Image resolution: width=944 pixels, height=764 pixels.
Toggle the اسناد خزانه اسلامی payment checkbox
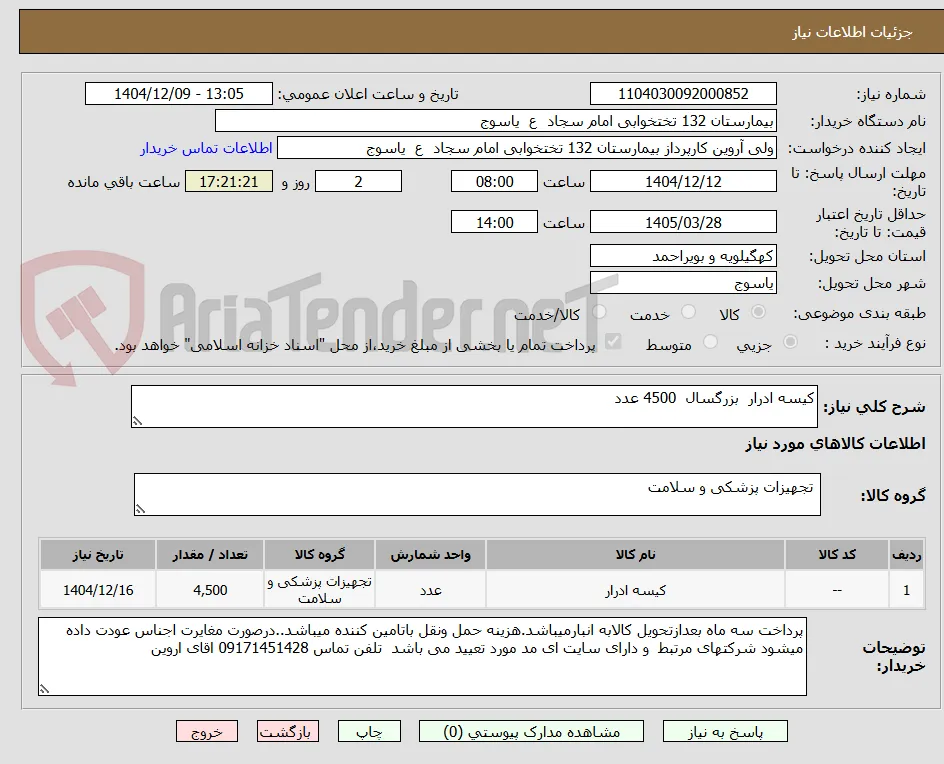click(613, 342)
